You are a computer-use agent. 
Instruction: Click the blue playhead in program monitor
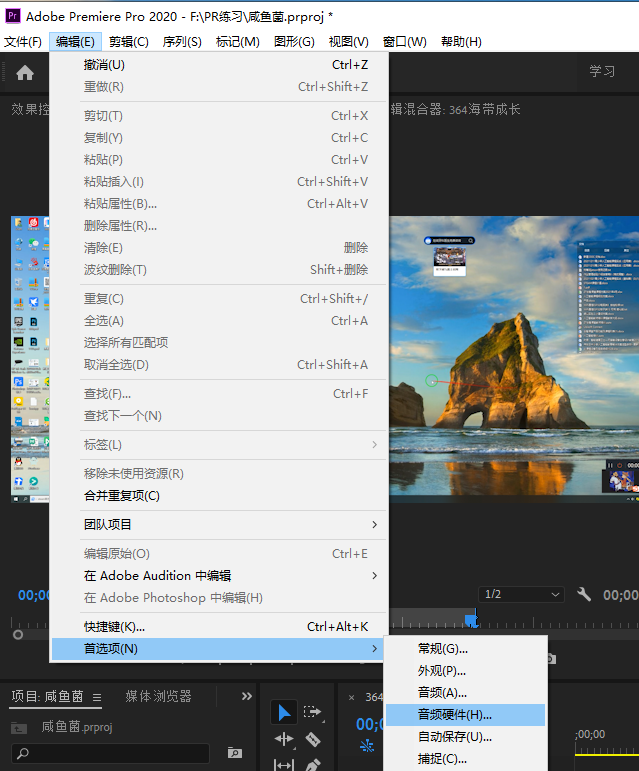coord(471,620)
